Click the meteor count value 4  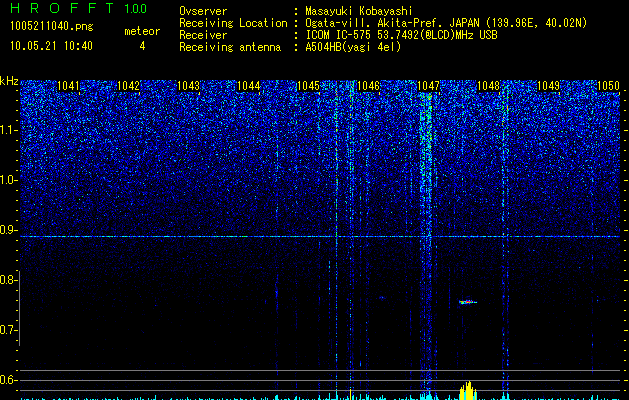(142, 46)
